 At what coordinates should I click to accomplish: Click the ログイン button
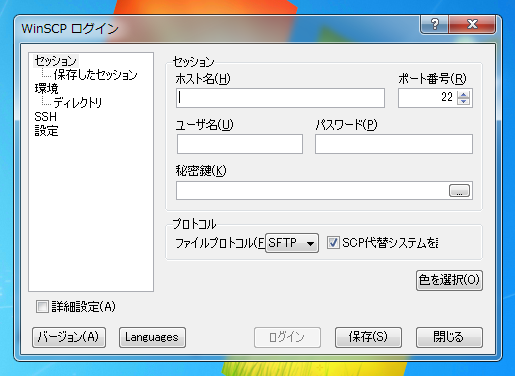[x=287, y=337]
